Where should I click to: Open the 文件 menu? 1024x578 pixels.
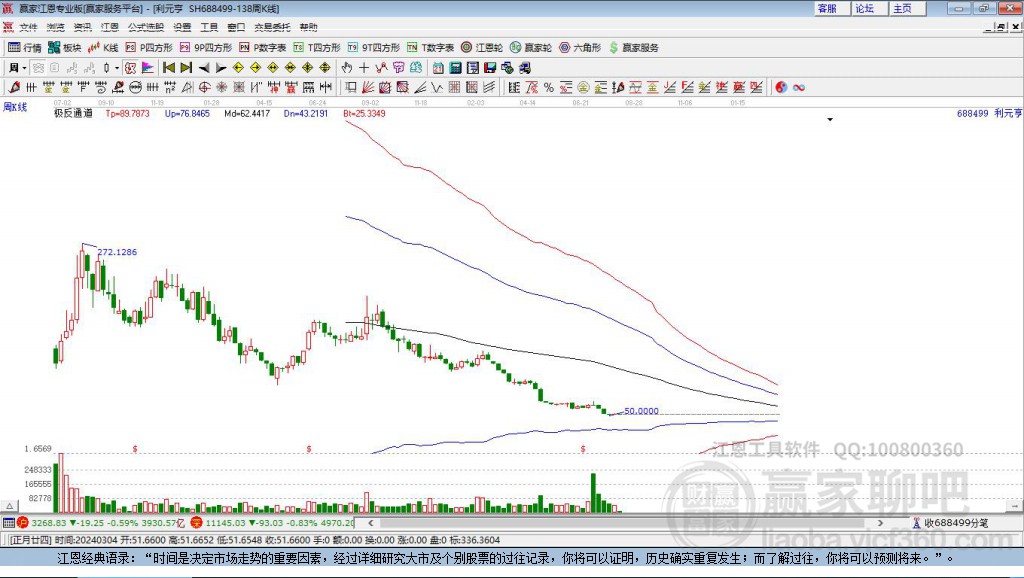28,27
